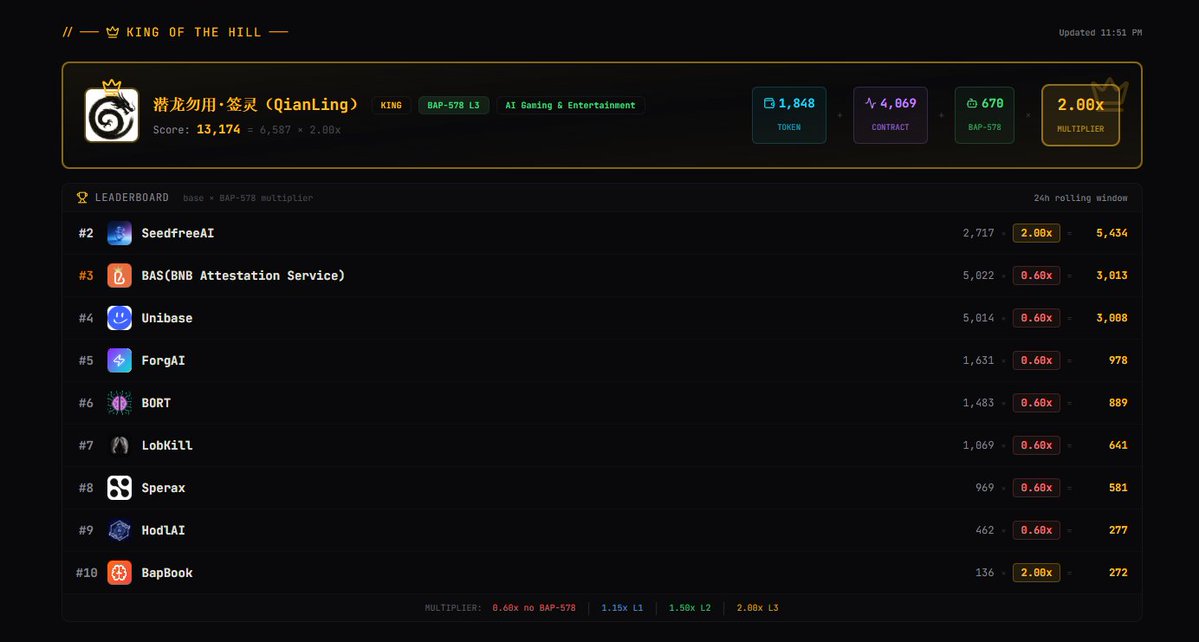This screenshot has height=642, width=1199.
Task: Click the base score 5,022
Action: 979,275
